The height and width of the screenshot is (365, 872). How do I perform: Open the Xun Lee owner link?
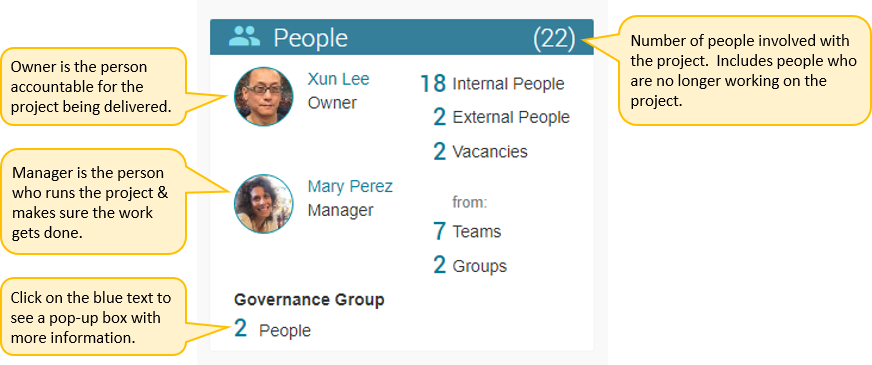(338, 79)
